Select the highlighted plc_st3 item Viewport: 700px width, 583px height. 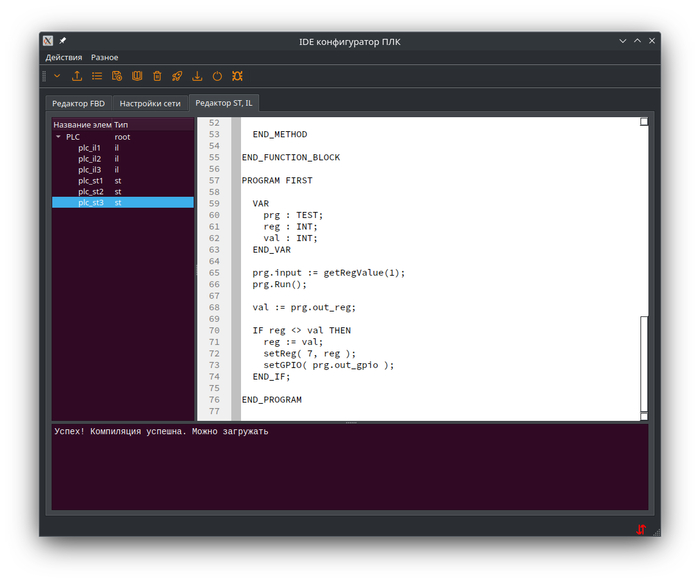tap(123, 203)
